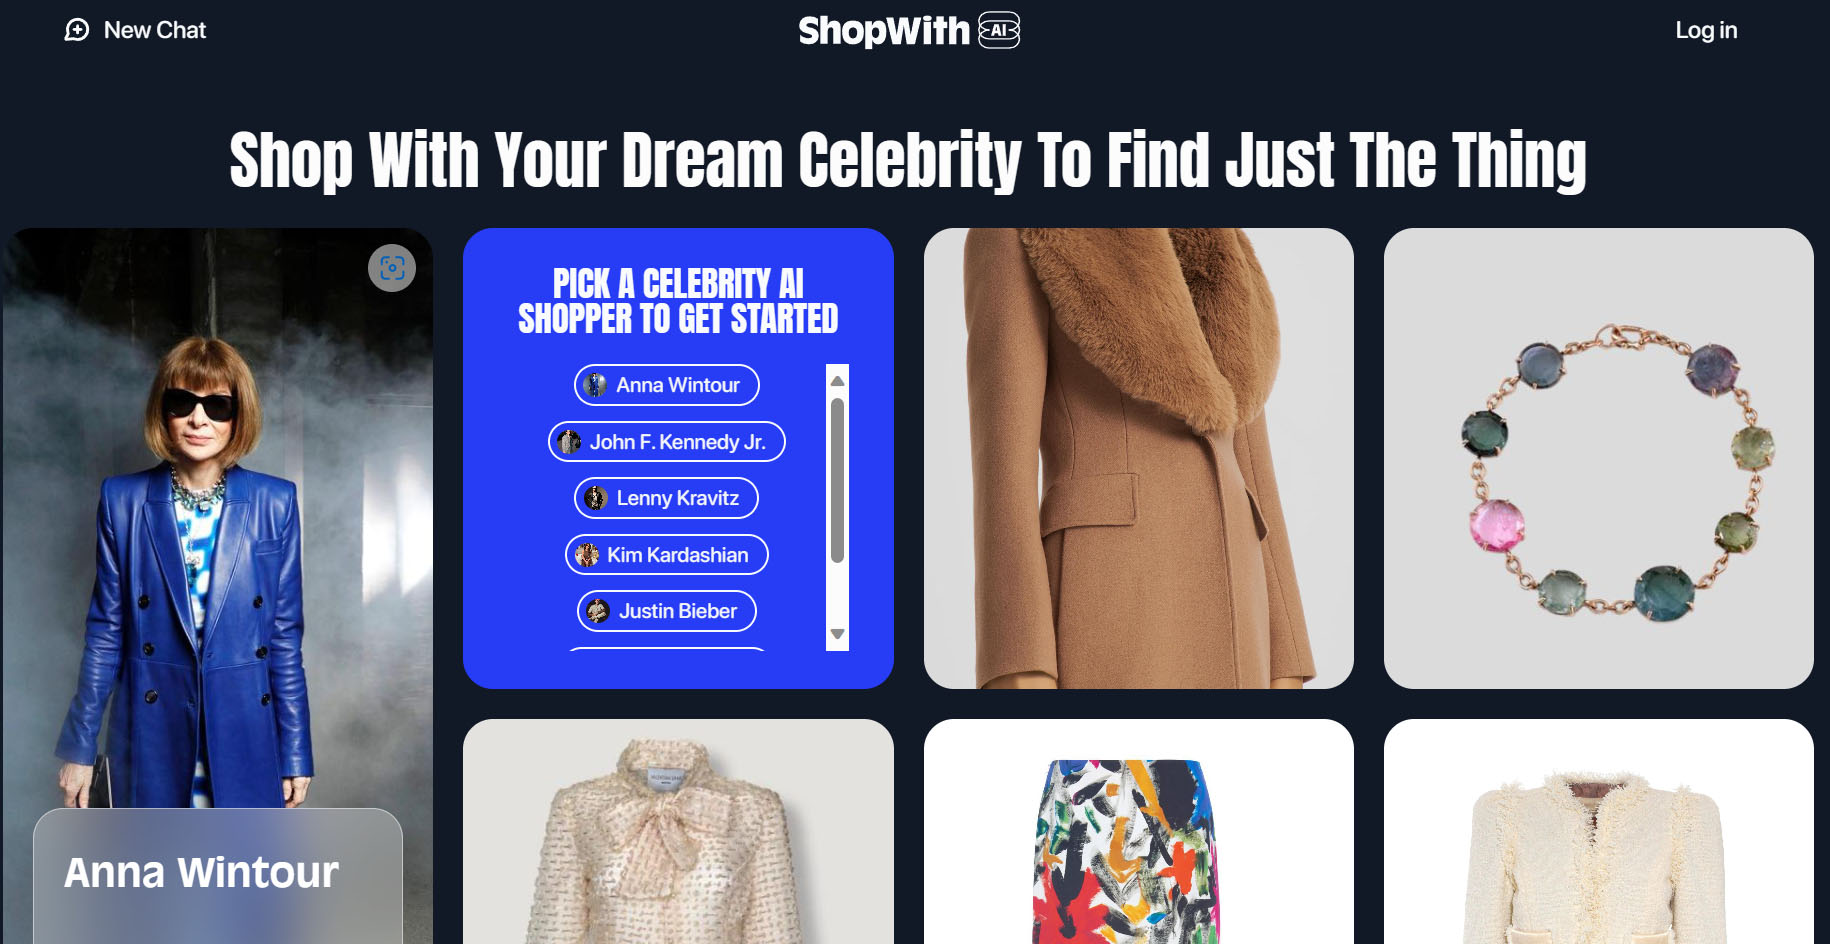The image size is (1830, 944).
Task: Click the celebrity list scrollbar thumb
Action: pyautogui.click(x=838, y=481)
